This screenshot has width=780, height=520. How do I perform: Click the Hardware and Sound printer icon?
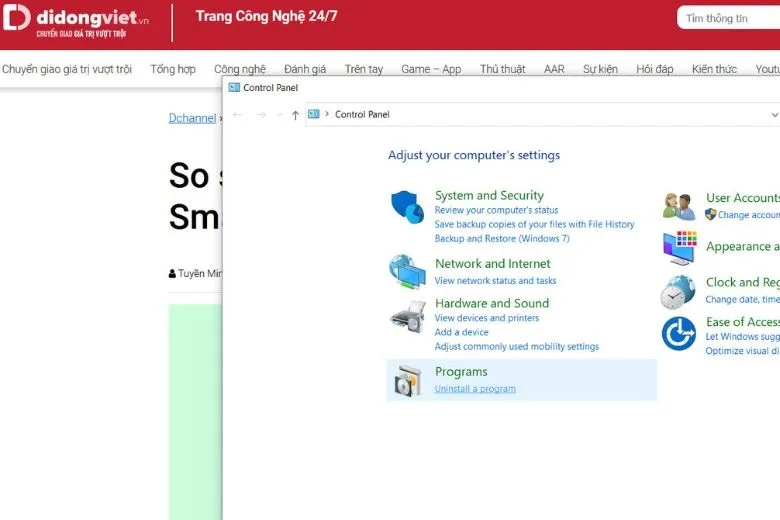(408, 316)
